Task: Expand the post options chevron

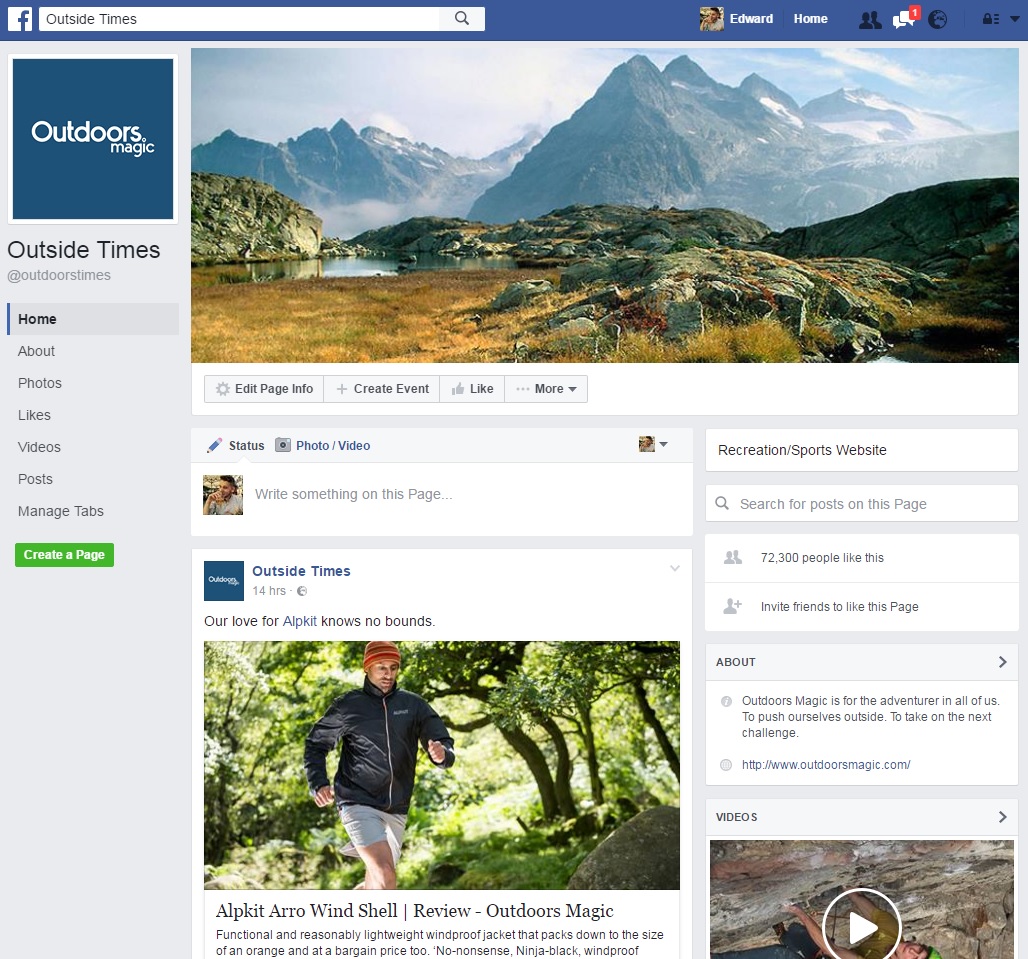Action: tap(675, 568)
